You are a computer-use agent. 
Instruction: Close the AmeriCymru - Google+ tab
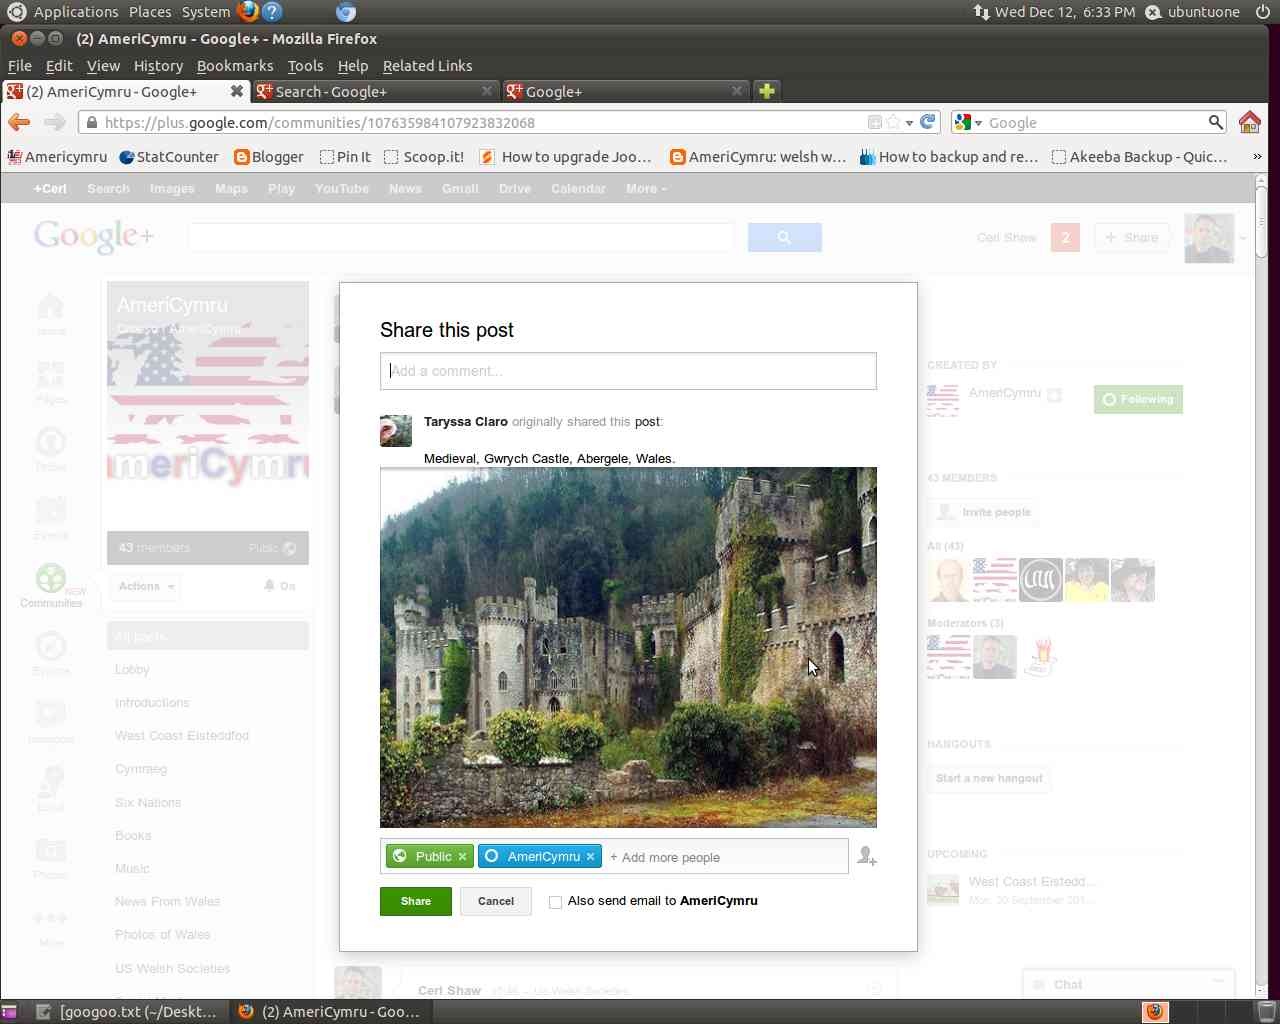[x=237, y=91]
